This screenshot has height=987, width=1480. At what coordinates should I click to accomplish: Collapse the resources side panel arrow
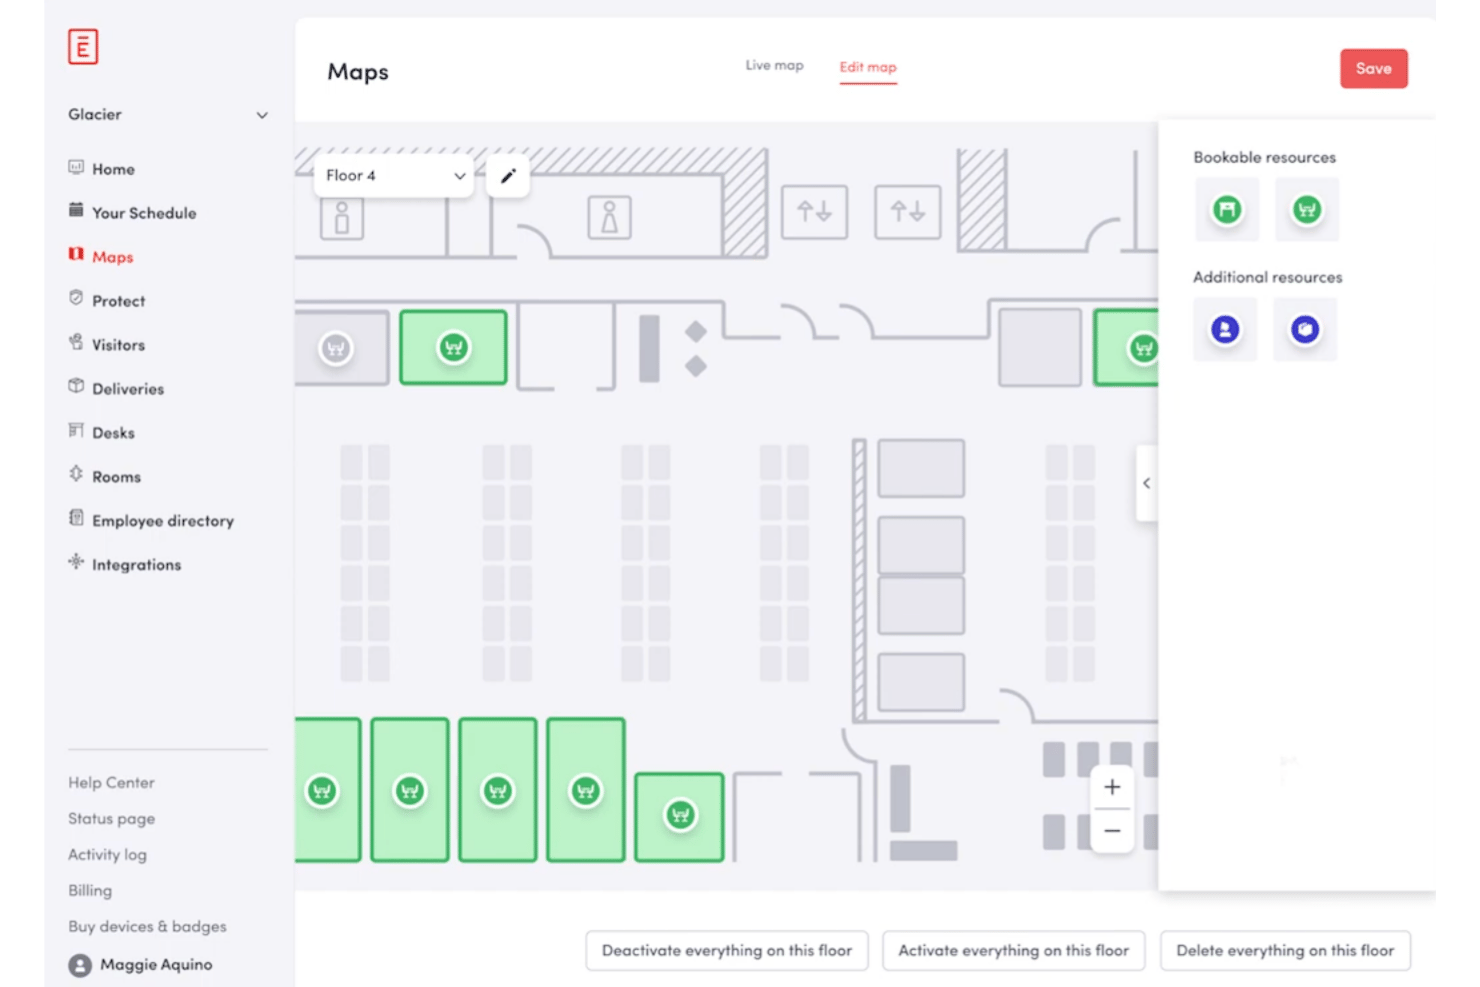(x=1147, y=483)
